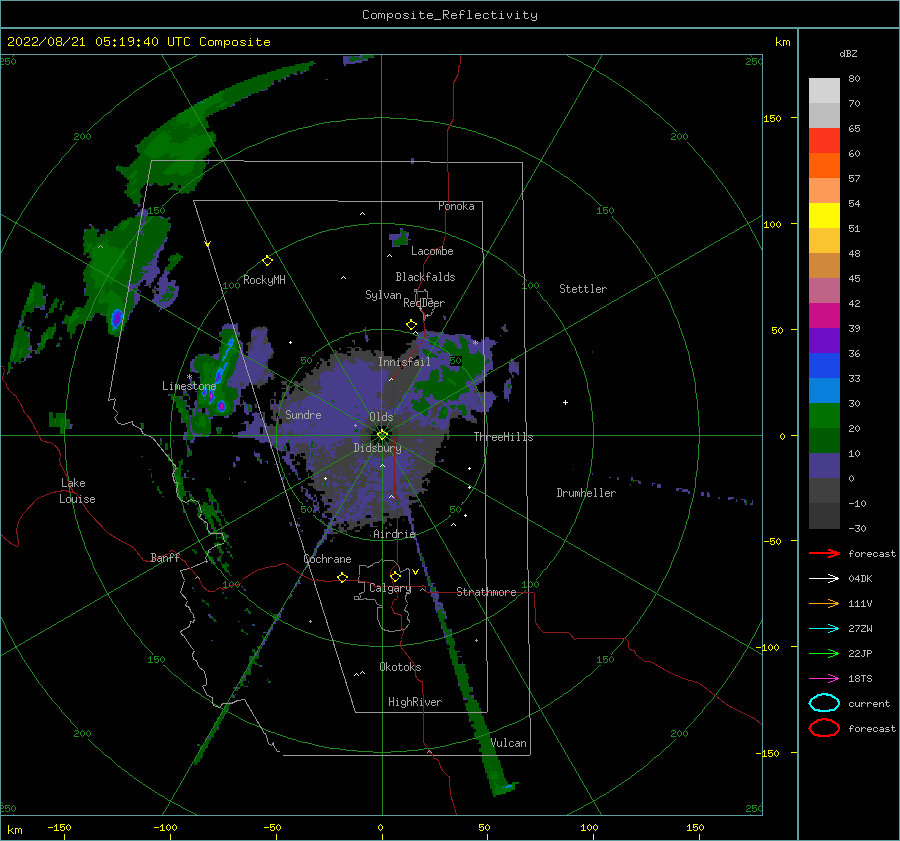Click the Banff label on map
The image size is (900, 841).
(x=165, y=557)
